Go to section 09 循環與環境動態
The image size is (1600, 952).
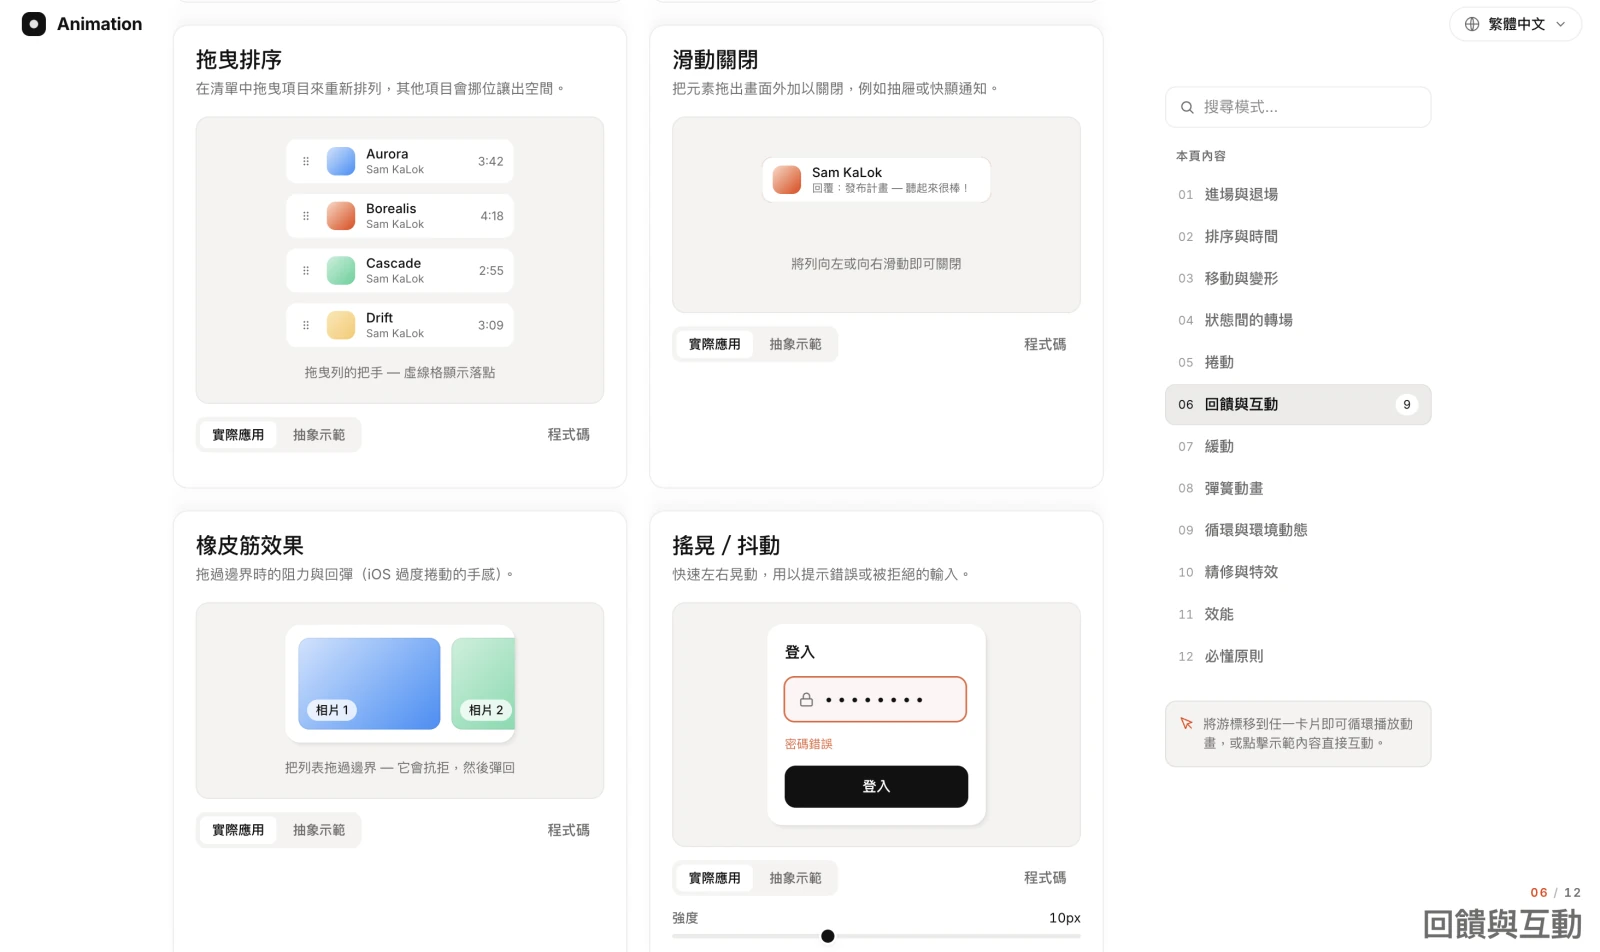(x=1298, y=531)
